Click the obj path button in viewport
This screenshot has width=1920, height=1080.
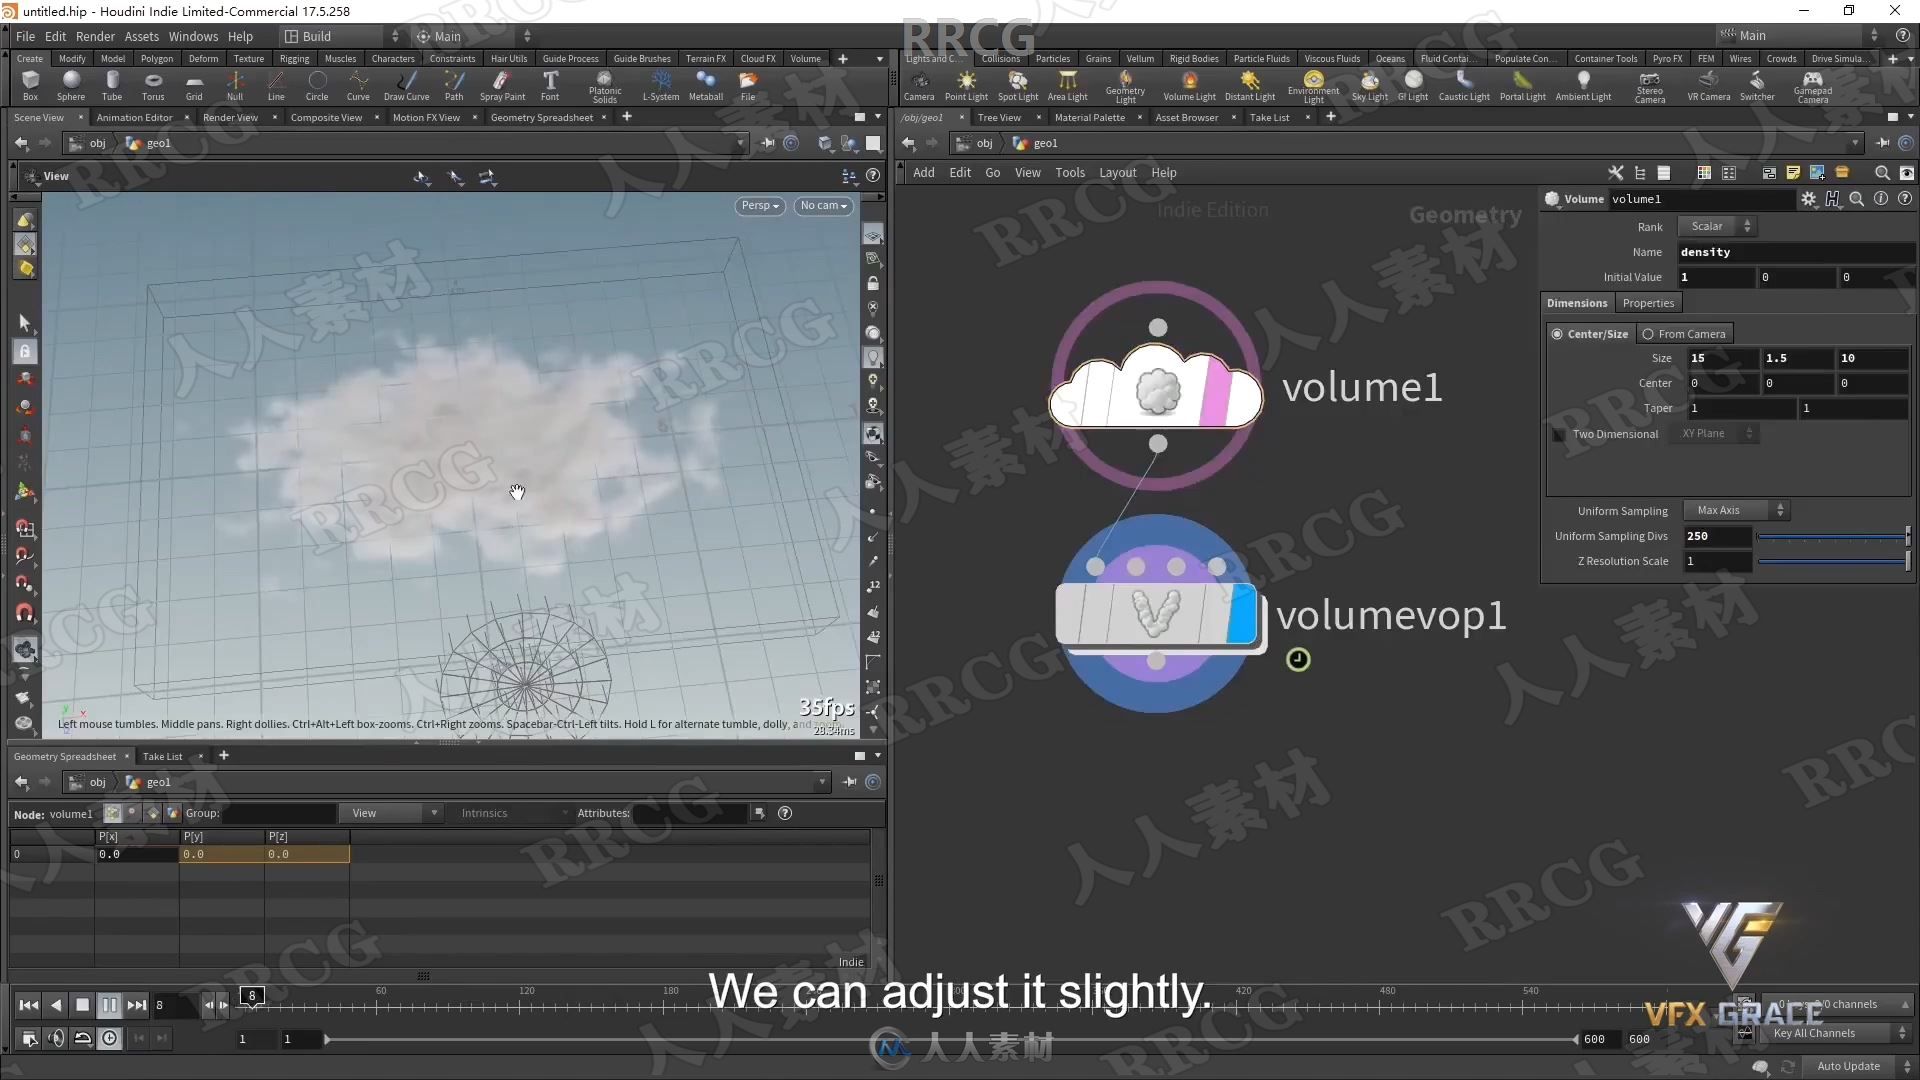coord(89,143)
